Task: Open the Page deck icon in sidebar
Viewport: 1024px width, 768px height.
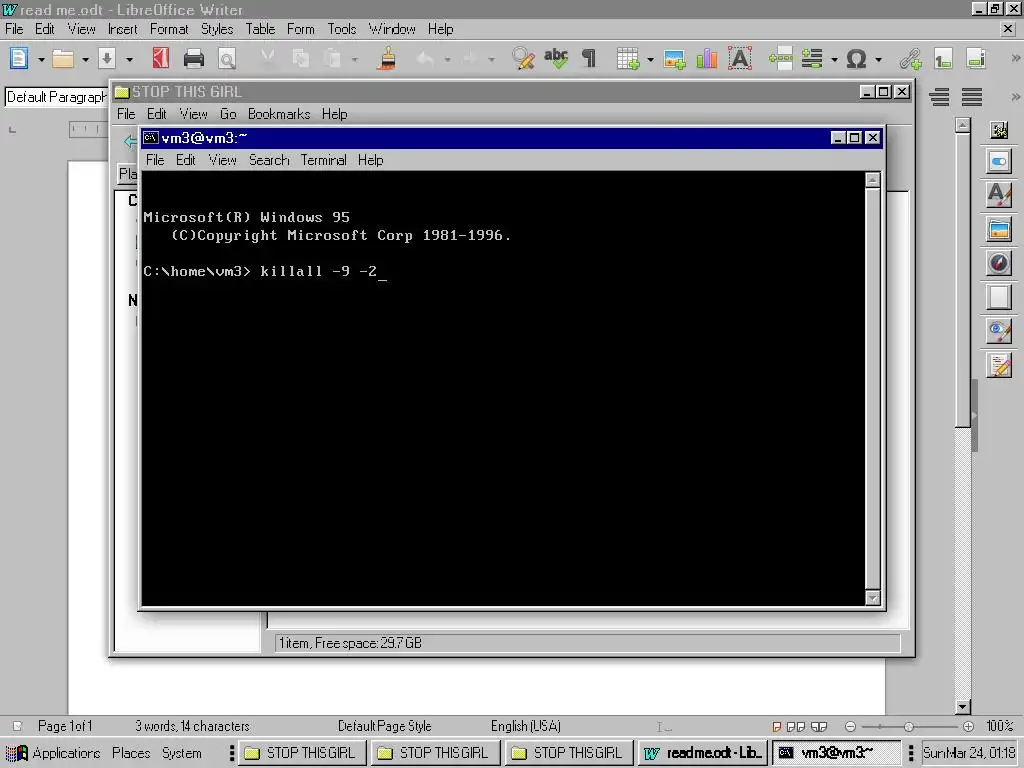Action: coord(999,297)
